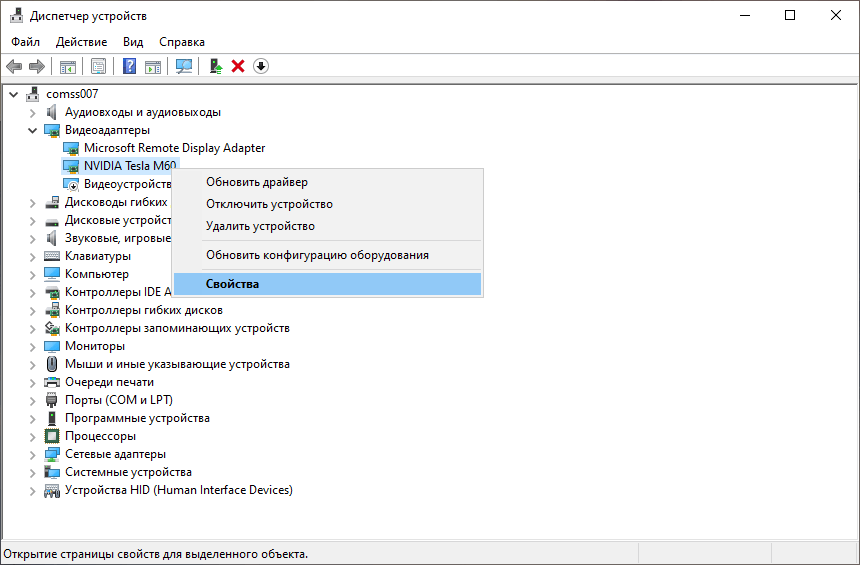Choose Отключить устройство from context menu
Image resolution: width=860 pixels, height=565 pixels.
pyautogui.click(x=327, y=204)
